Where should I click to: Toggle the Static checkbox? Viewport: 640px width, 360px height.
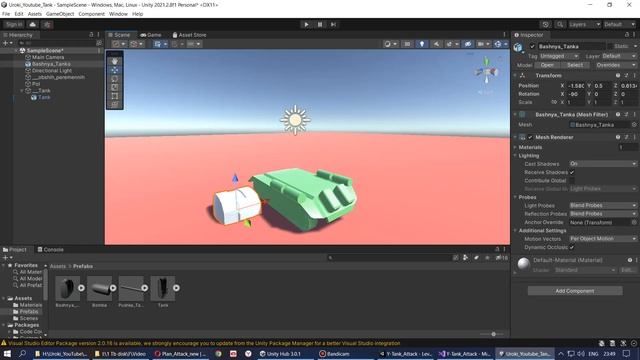click(610, 47)
